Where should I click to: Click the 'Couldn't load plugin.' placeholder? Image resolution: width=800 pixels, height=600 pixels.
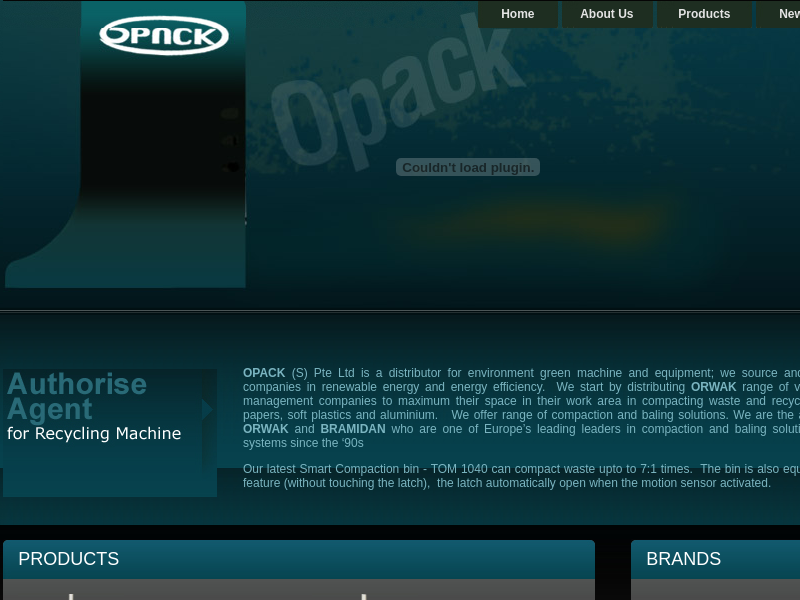[468, 167]
